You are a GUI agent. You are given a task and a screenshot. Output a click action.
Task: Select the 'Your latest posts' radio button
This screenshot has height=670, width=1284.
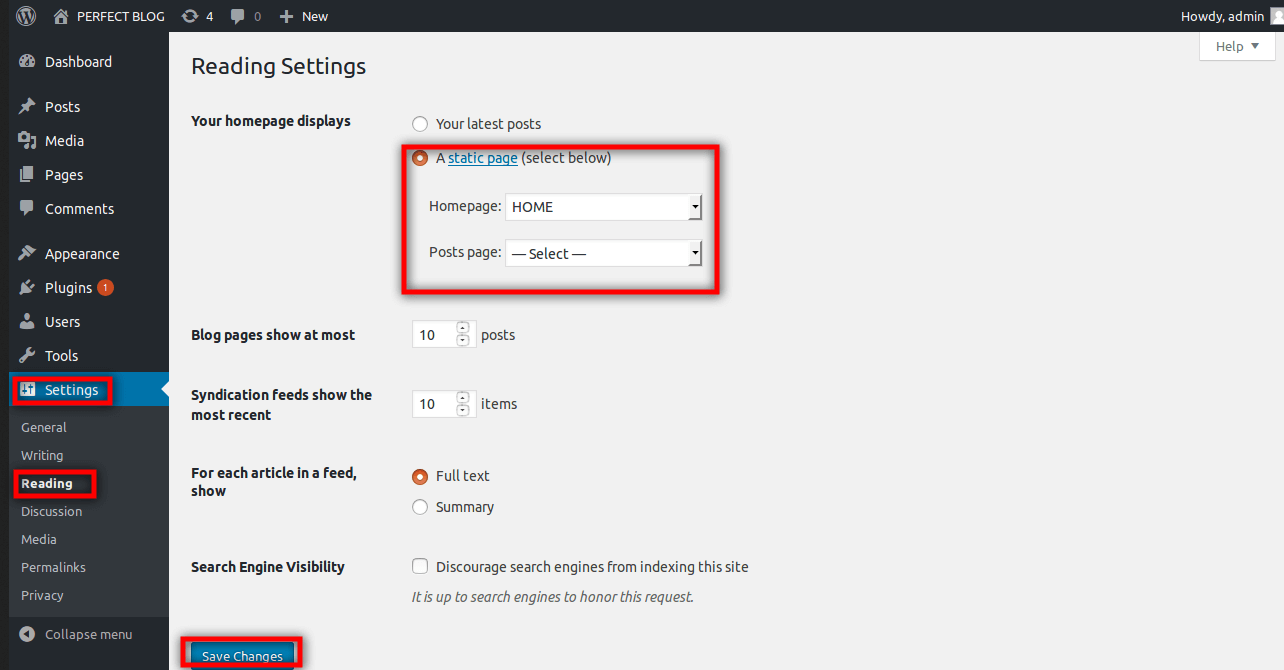tap(420, 124)
